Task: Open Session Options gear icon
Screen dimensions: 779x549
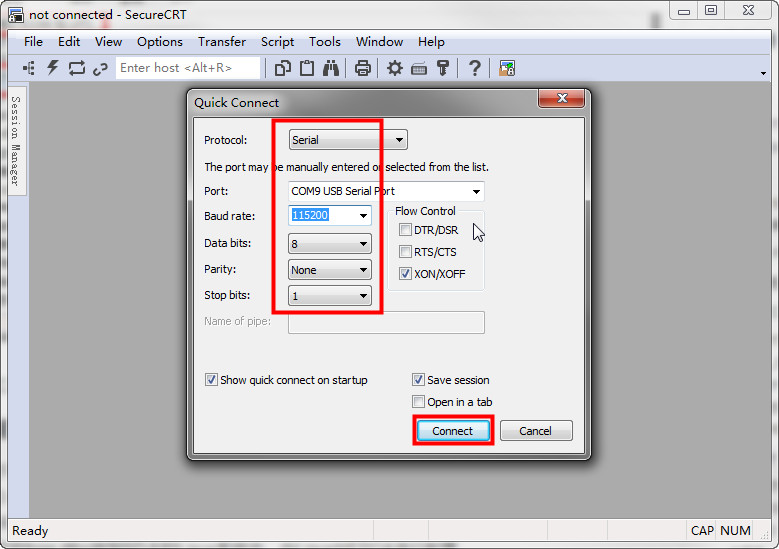Action: tap(394, 68)
